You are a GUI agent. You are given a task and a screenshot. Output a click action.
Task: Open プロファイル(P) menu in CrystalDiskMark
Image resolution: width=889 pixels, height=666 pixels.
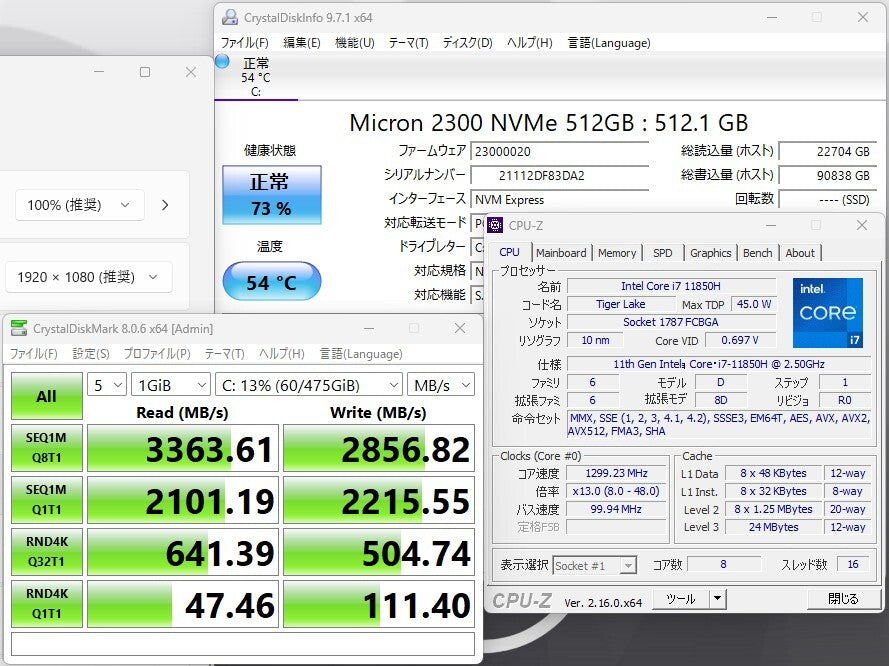point(157,354)
